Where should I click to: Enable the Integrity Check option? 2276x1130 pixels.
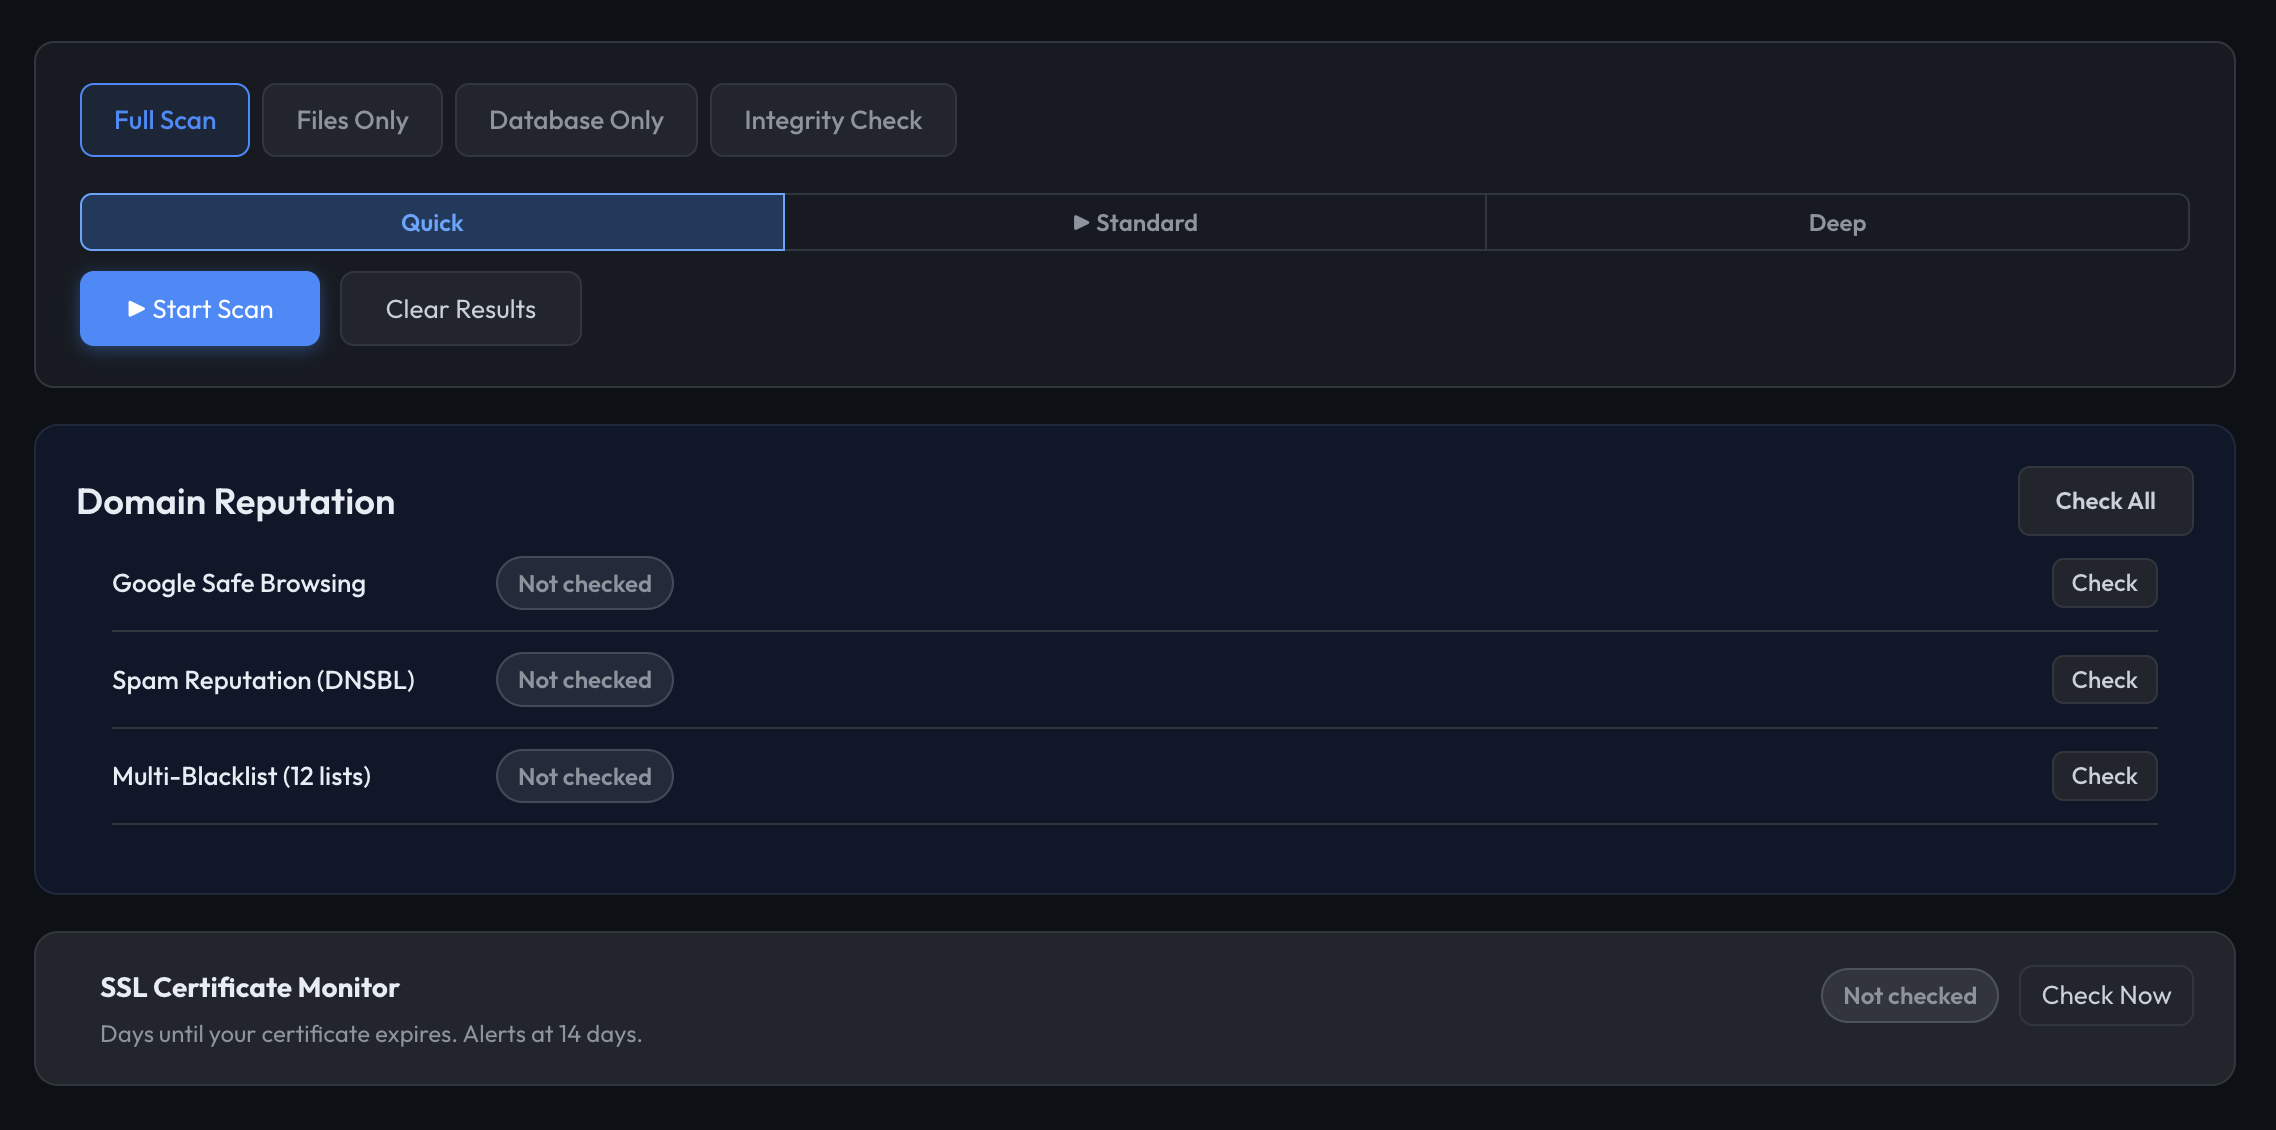point(833,120)
